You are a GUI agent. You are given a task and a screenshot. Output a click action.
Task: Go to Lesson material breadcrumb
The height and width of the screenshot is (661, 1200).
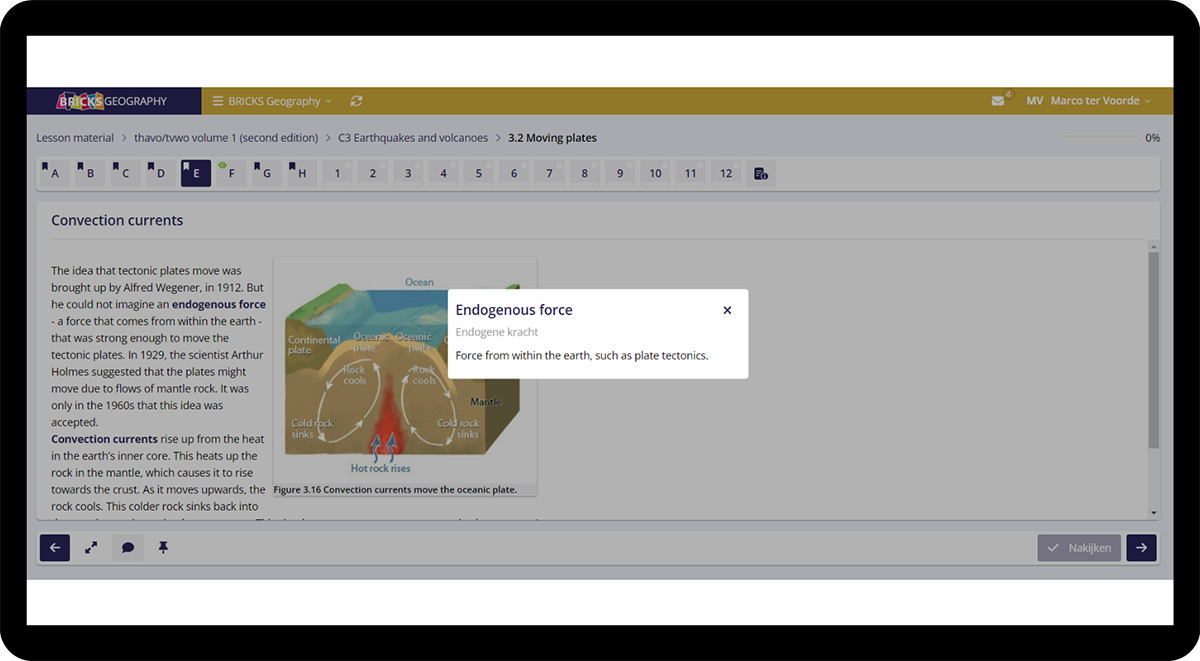click(75, 138)
